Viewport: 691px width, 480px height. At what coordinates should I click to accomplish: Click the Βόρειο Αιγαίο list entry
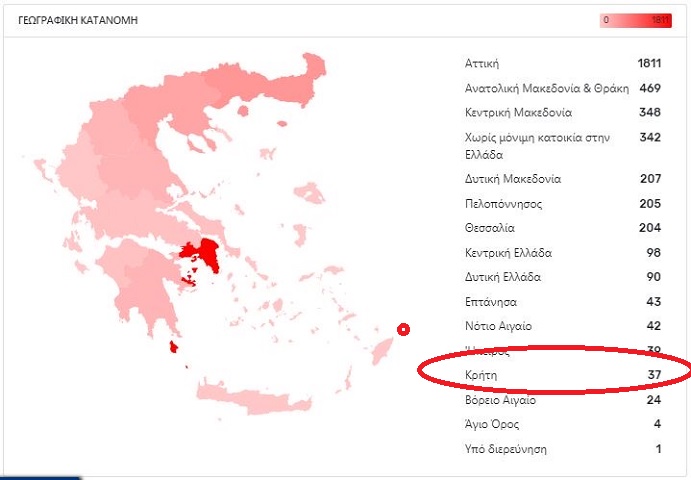pos(563,400)
